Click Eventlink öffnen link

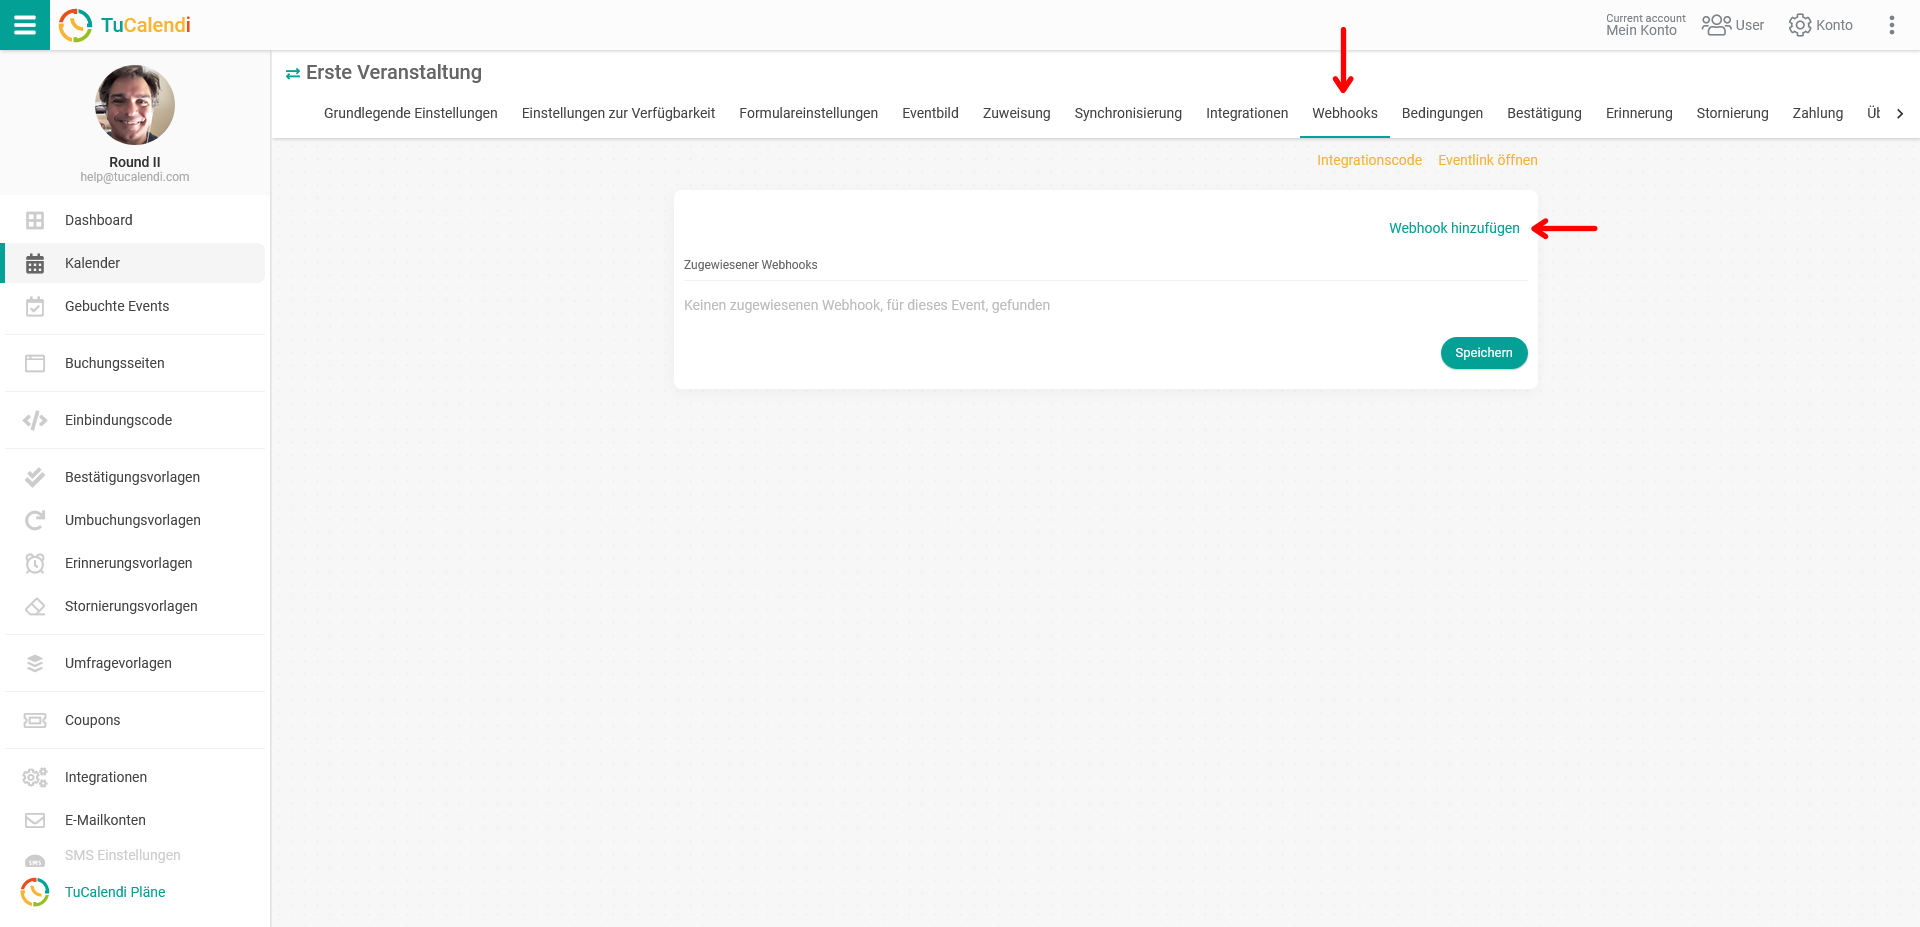(1488, 160)
